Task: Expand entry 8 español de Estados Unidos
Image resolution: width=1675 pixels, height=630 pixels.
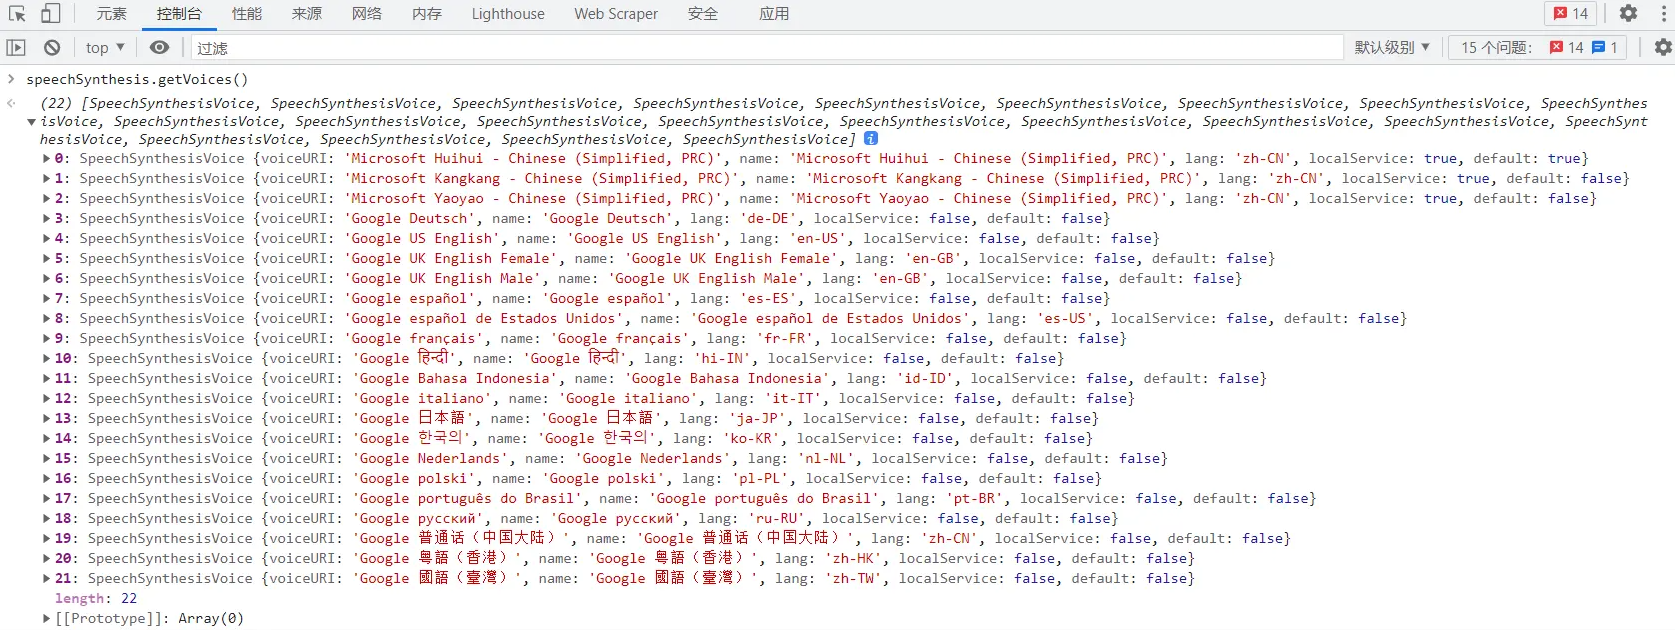Action: point(46,318)
